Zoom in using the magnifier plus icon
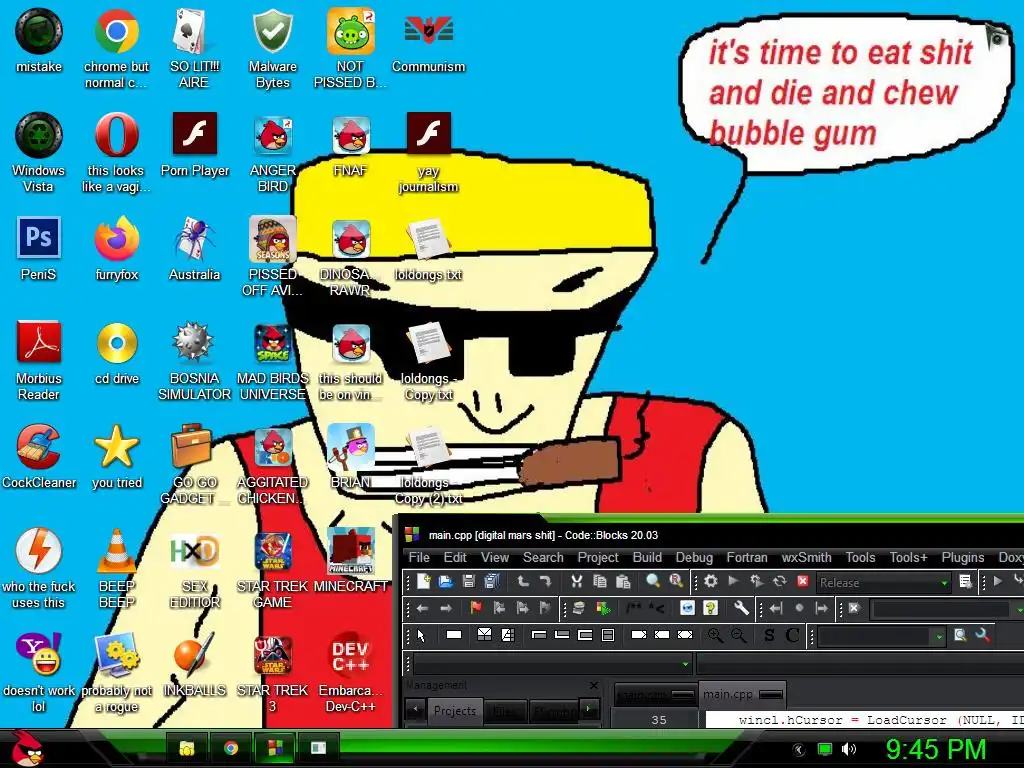1024x768 pixels. point(715,635)
